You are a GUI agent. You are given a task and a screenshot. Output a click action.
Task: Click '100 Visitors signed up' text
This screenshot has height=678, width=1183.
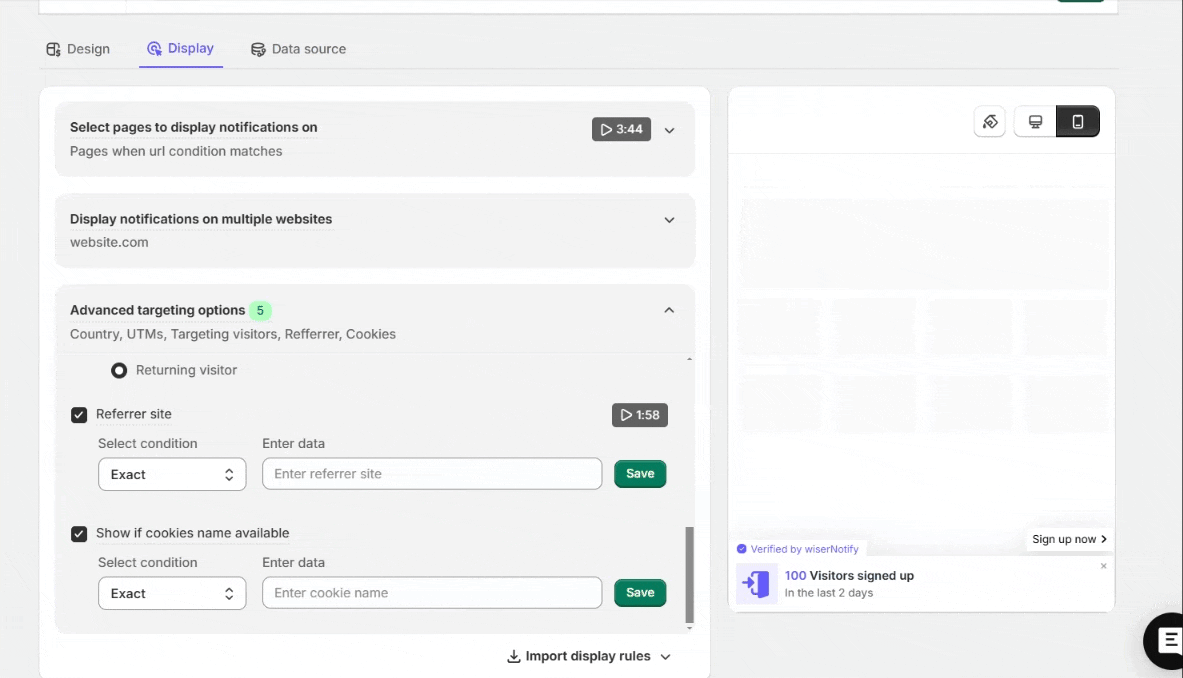click(x=849, y=575)
